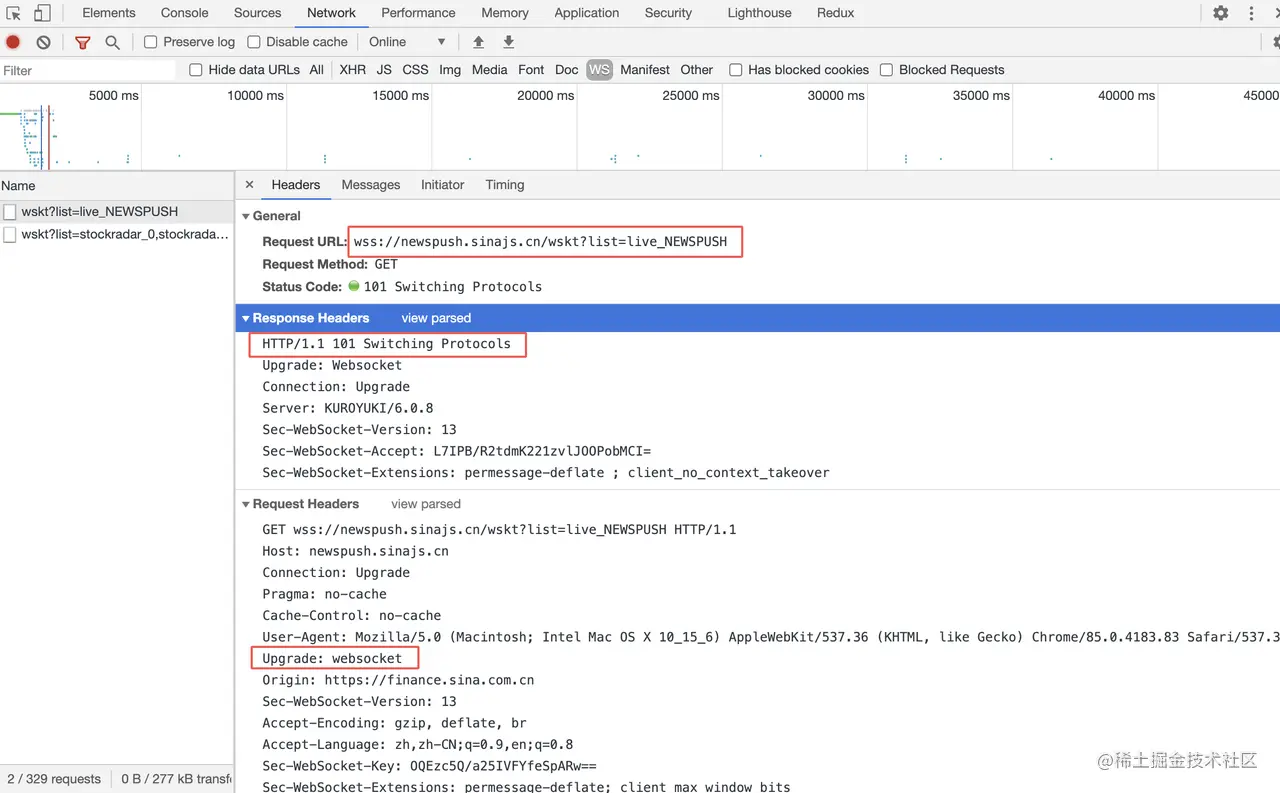Image resolution: width=1280 pixels, height=793 pixels.
Task: Open the Lighthouse tab
Action: tap(759, 13)
